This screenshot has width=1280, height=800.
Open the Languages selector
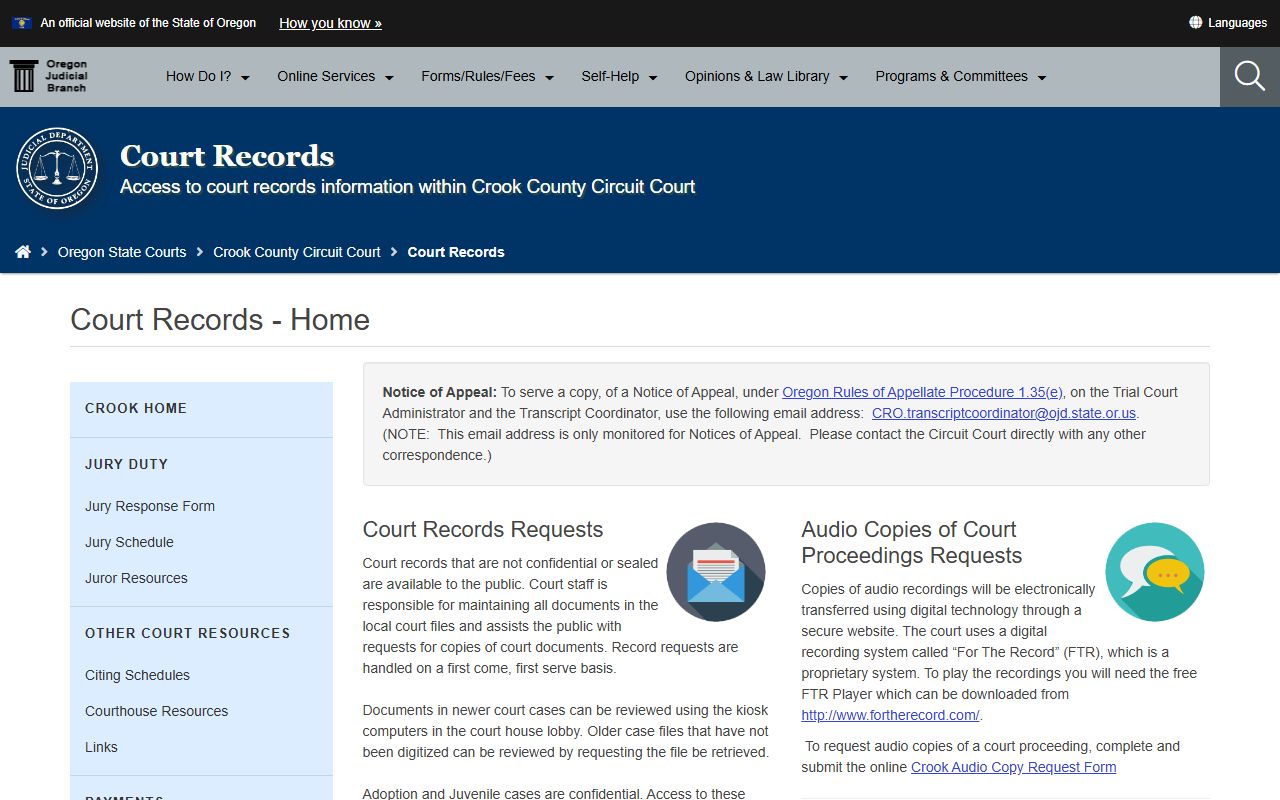click(x=1228, y=22)
